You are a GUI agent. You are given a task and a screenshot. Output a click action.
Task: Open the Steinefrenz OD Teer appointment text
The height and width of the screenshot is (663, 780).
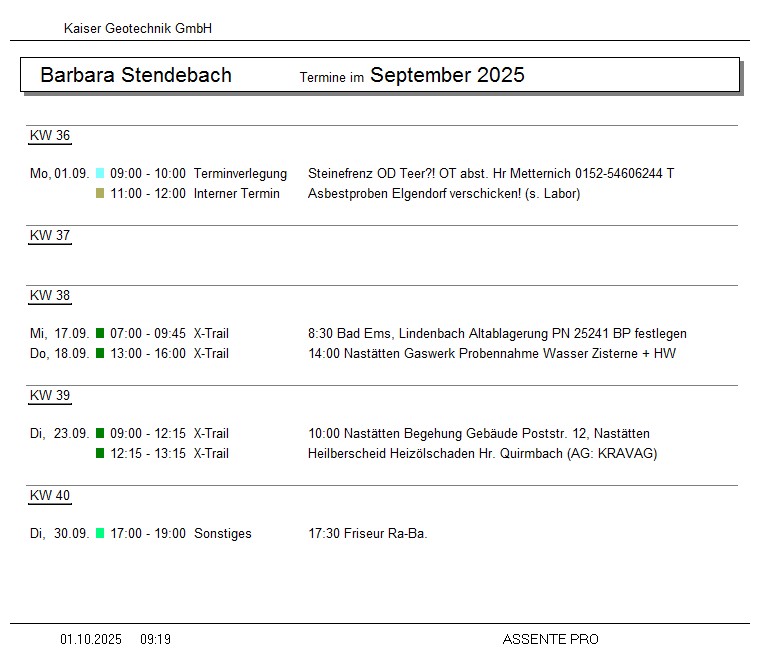[491, 174]
